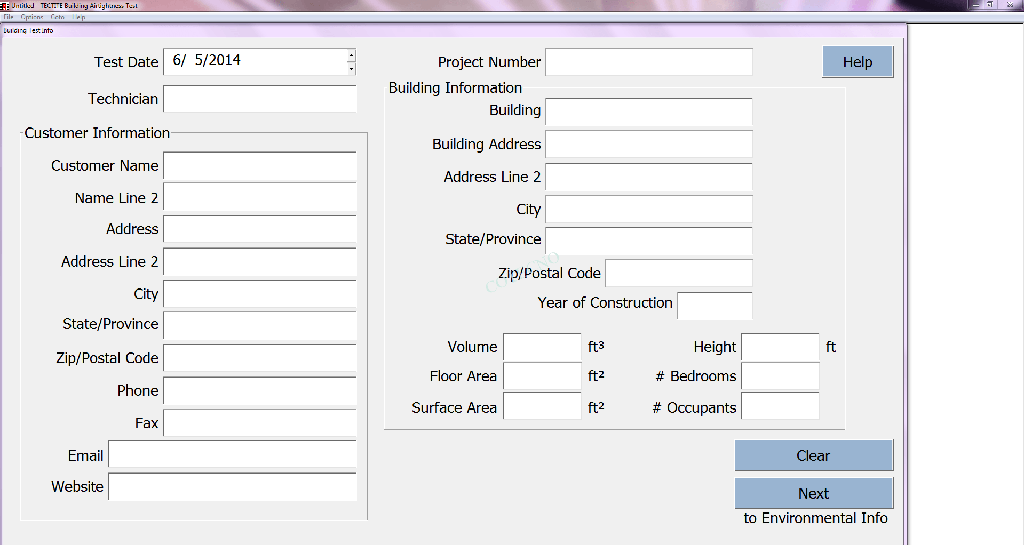Click the building Height field
The height and width of the screenshot is (545, 1024).
click(x=780, y=347)
